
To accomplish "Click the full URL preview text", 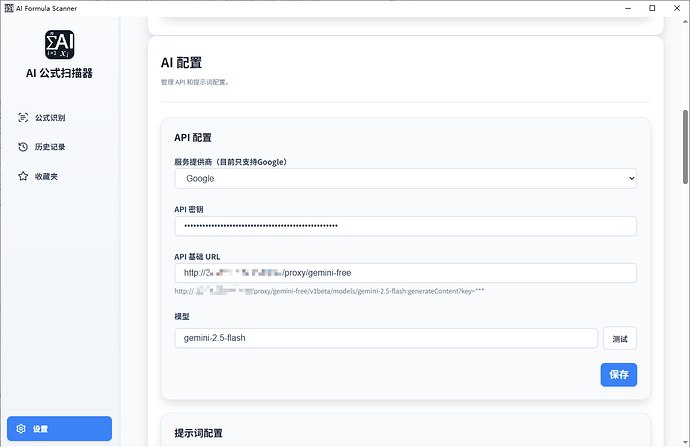I will tap(329, 291).
